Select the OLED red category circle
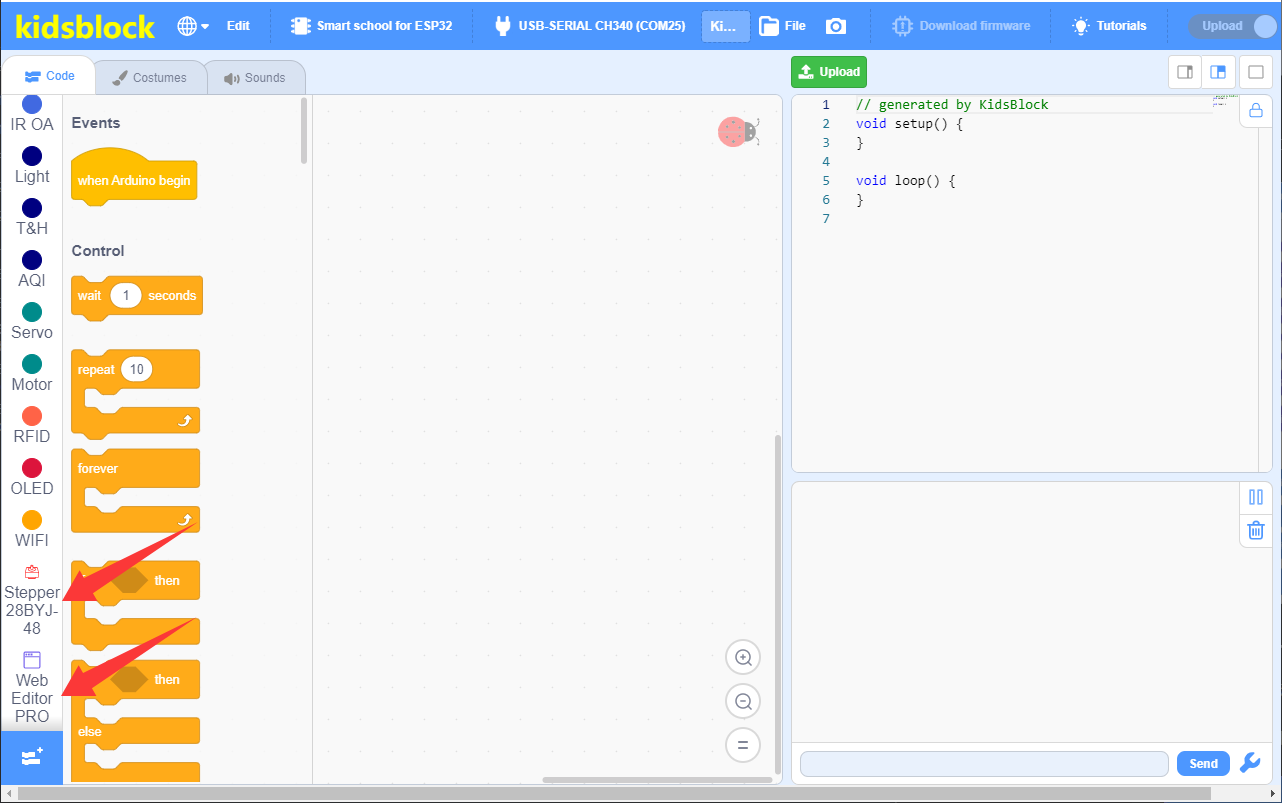 (32, 467)
